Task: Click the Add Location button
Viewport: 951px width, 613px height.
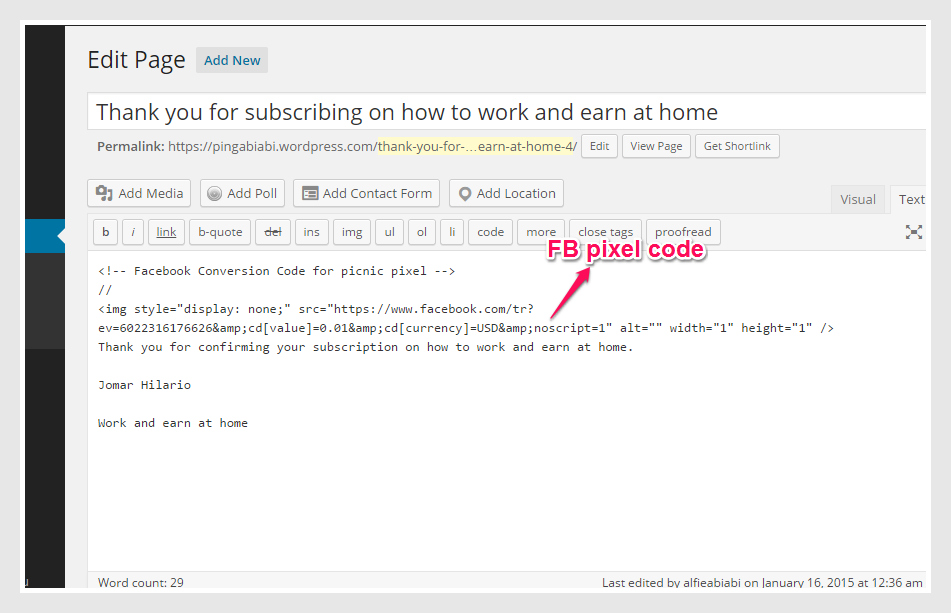Action: pos(506,193)
